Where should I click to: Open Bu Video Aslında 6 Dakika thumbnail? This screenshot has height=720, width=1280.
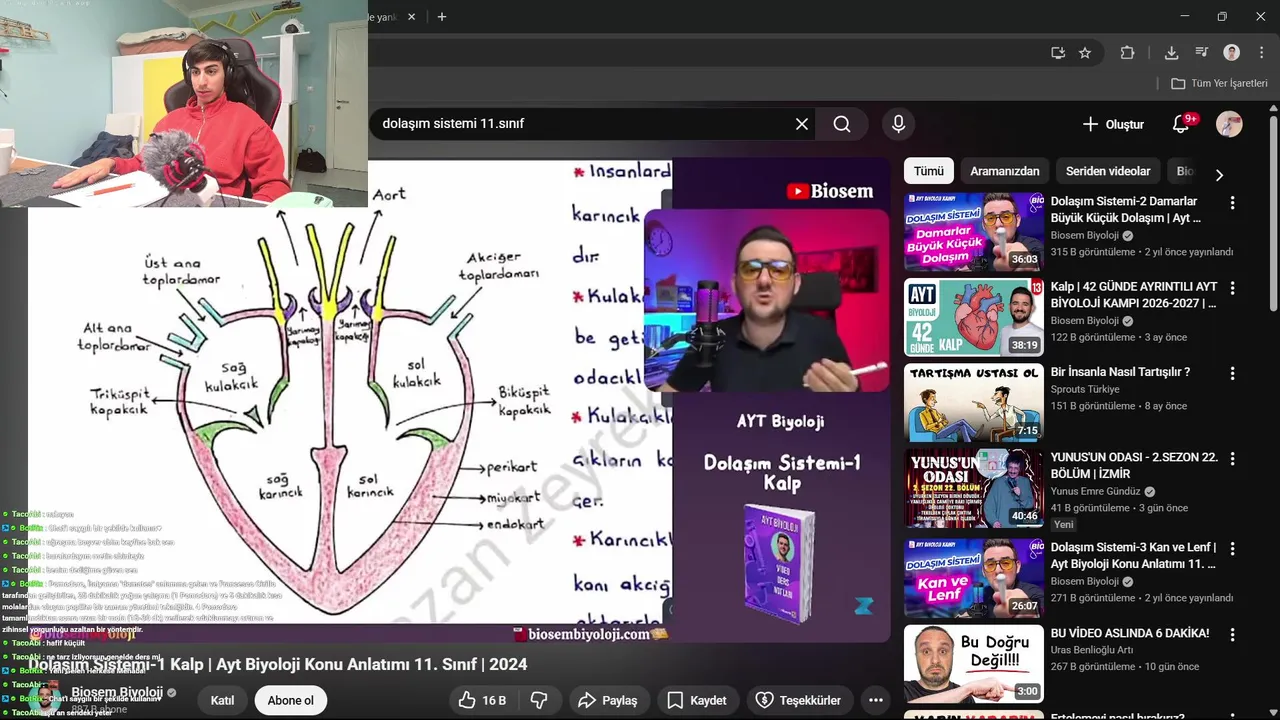tap(974, 664)
